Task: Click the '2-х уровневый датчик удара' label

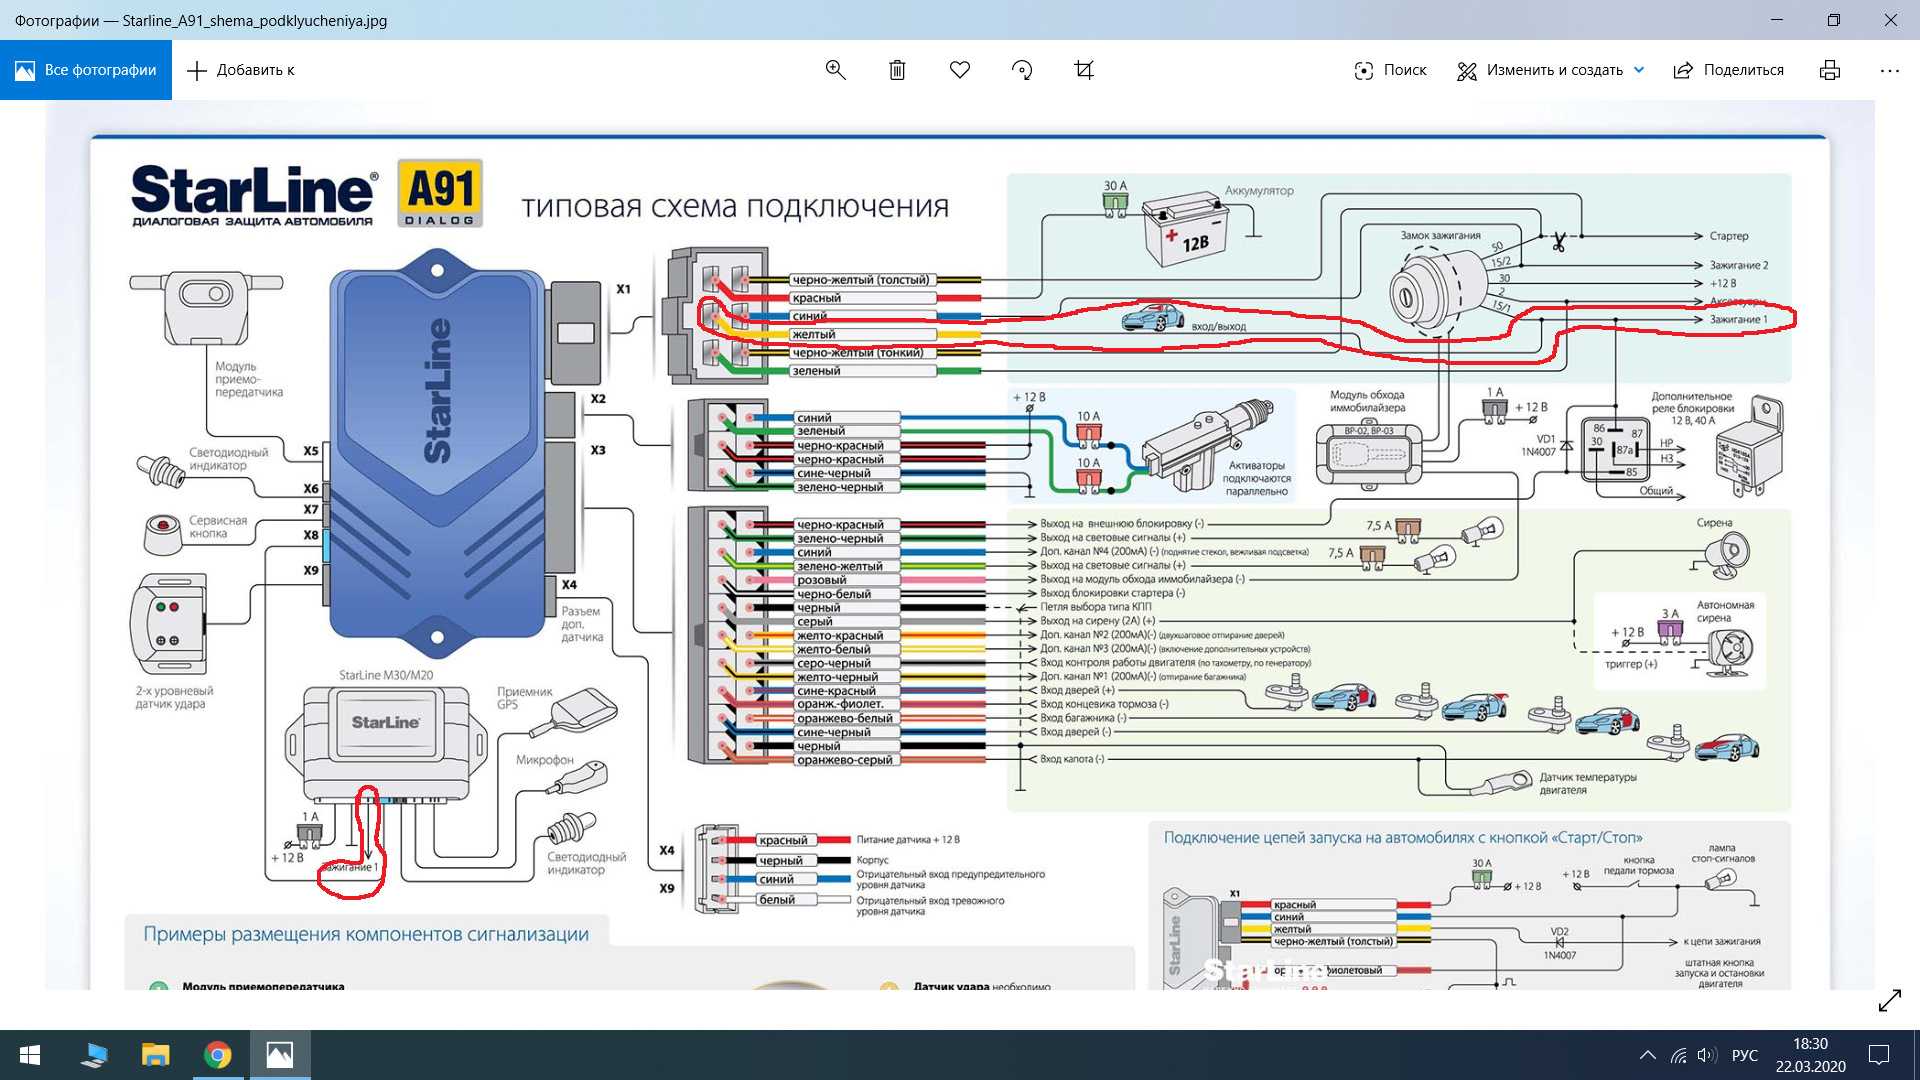Action: coord(174,697)
